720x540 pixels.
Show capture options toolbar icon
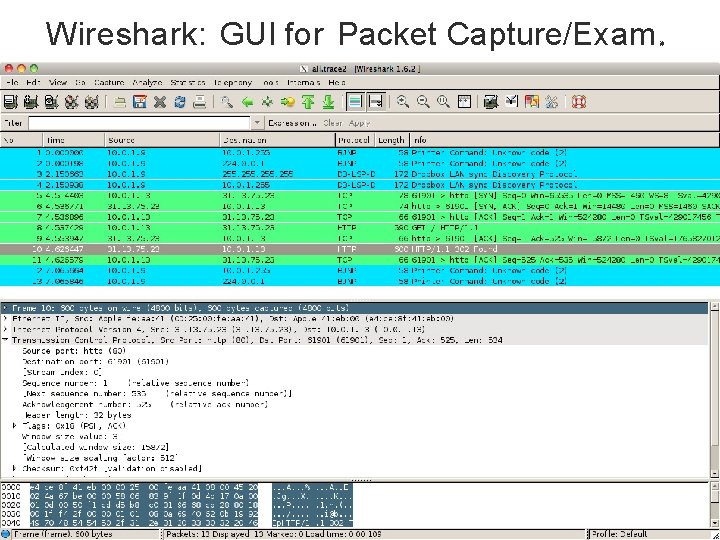[31, 101]
